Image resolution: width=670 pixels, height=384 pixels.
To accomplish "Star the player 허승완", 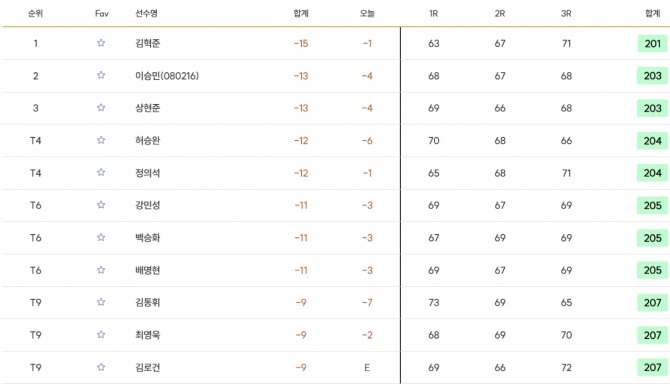I will [101, 140].
